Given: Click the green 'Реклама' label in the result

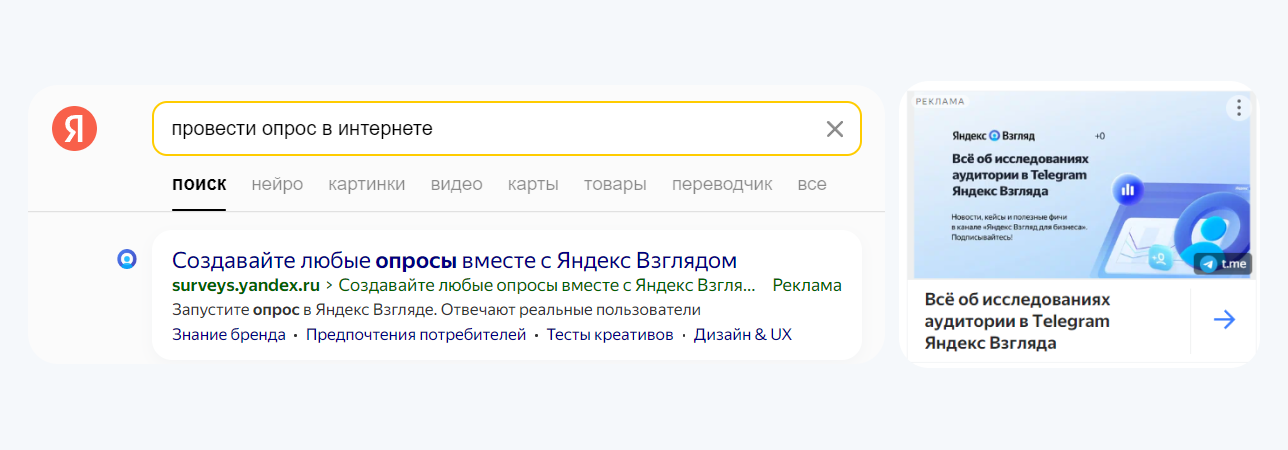Looking at the screenshot, I should (807, 285).
